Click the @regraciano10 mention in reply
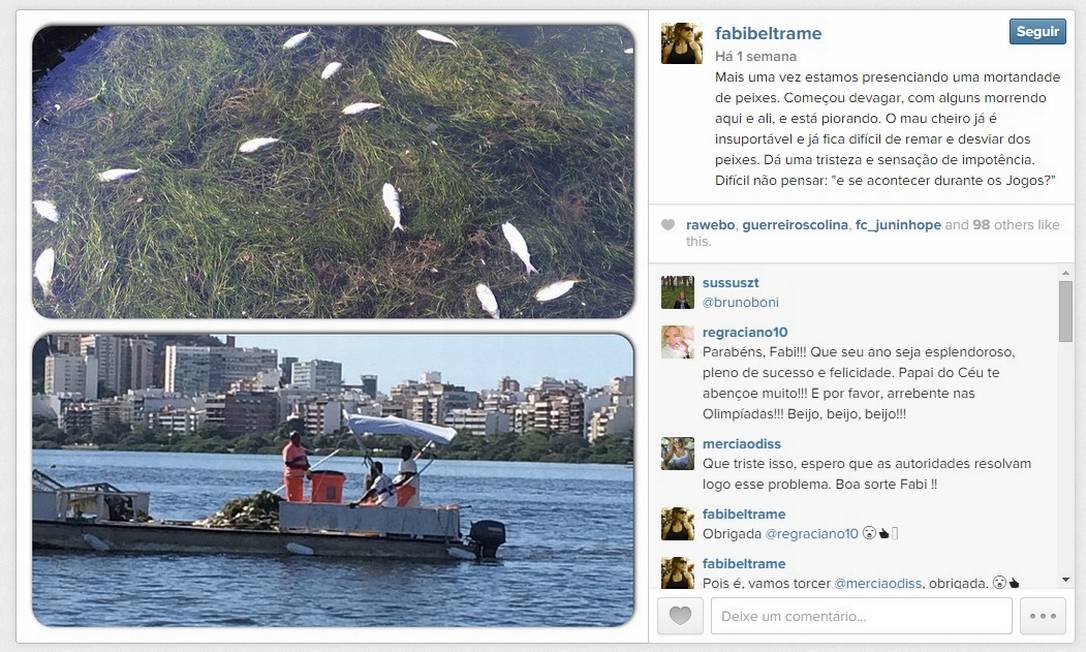1086x652 pixels. [811, 534]
